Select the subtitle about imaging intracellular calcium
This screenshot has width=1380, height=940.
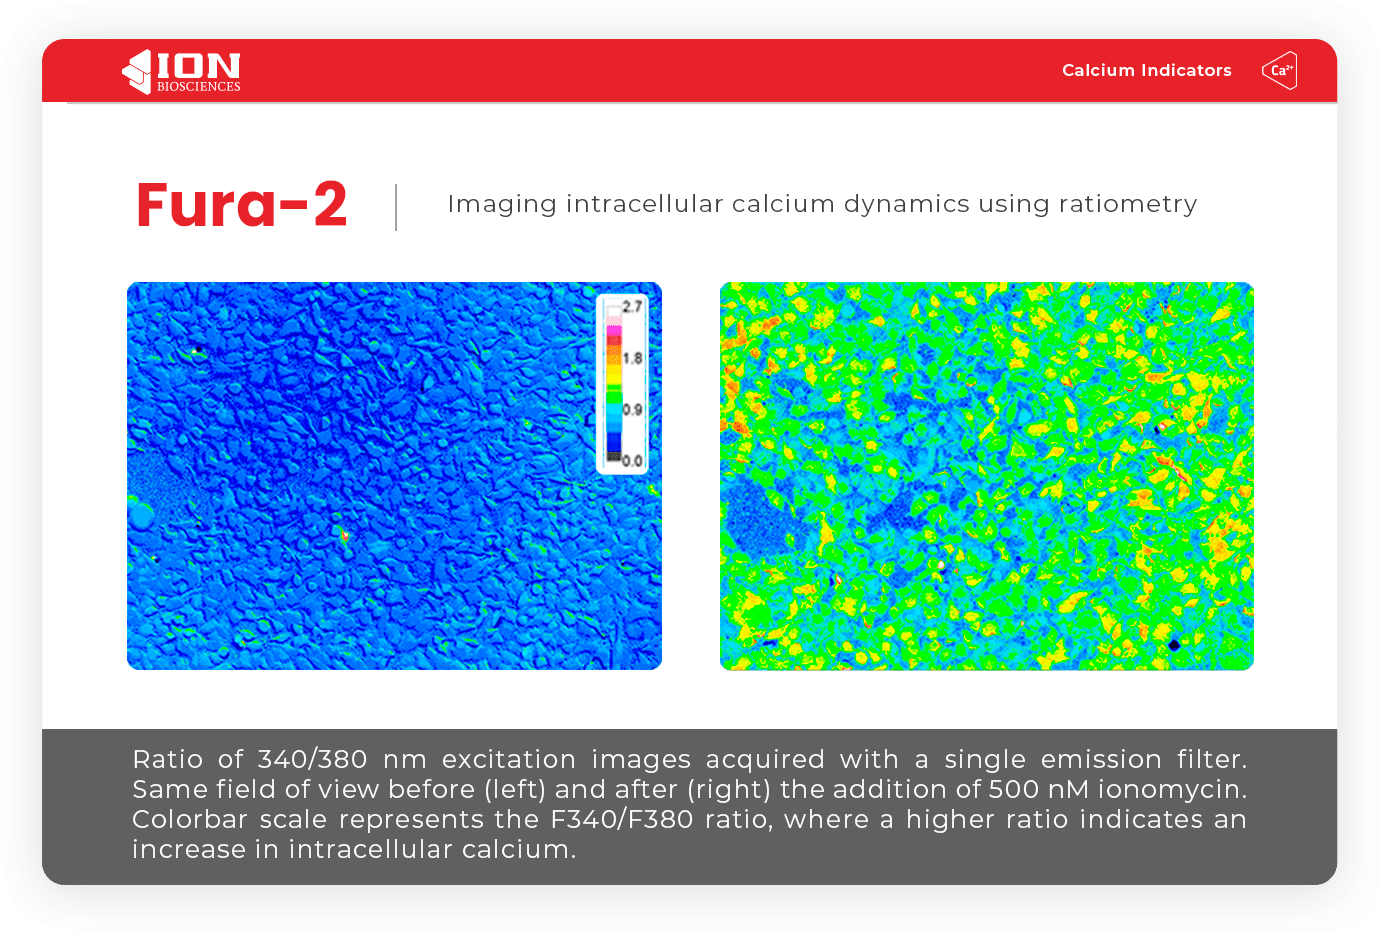coord(822,204)
